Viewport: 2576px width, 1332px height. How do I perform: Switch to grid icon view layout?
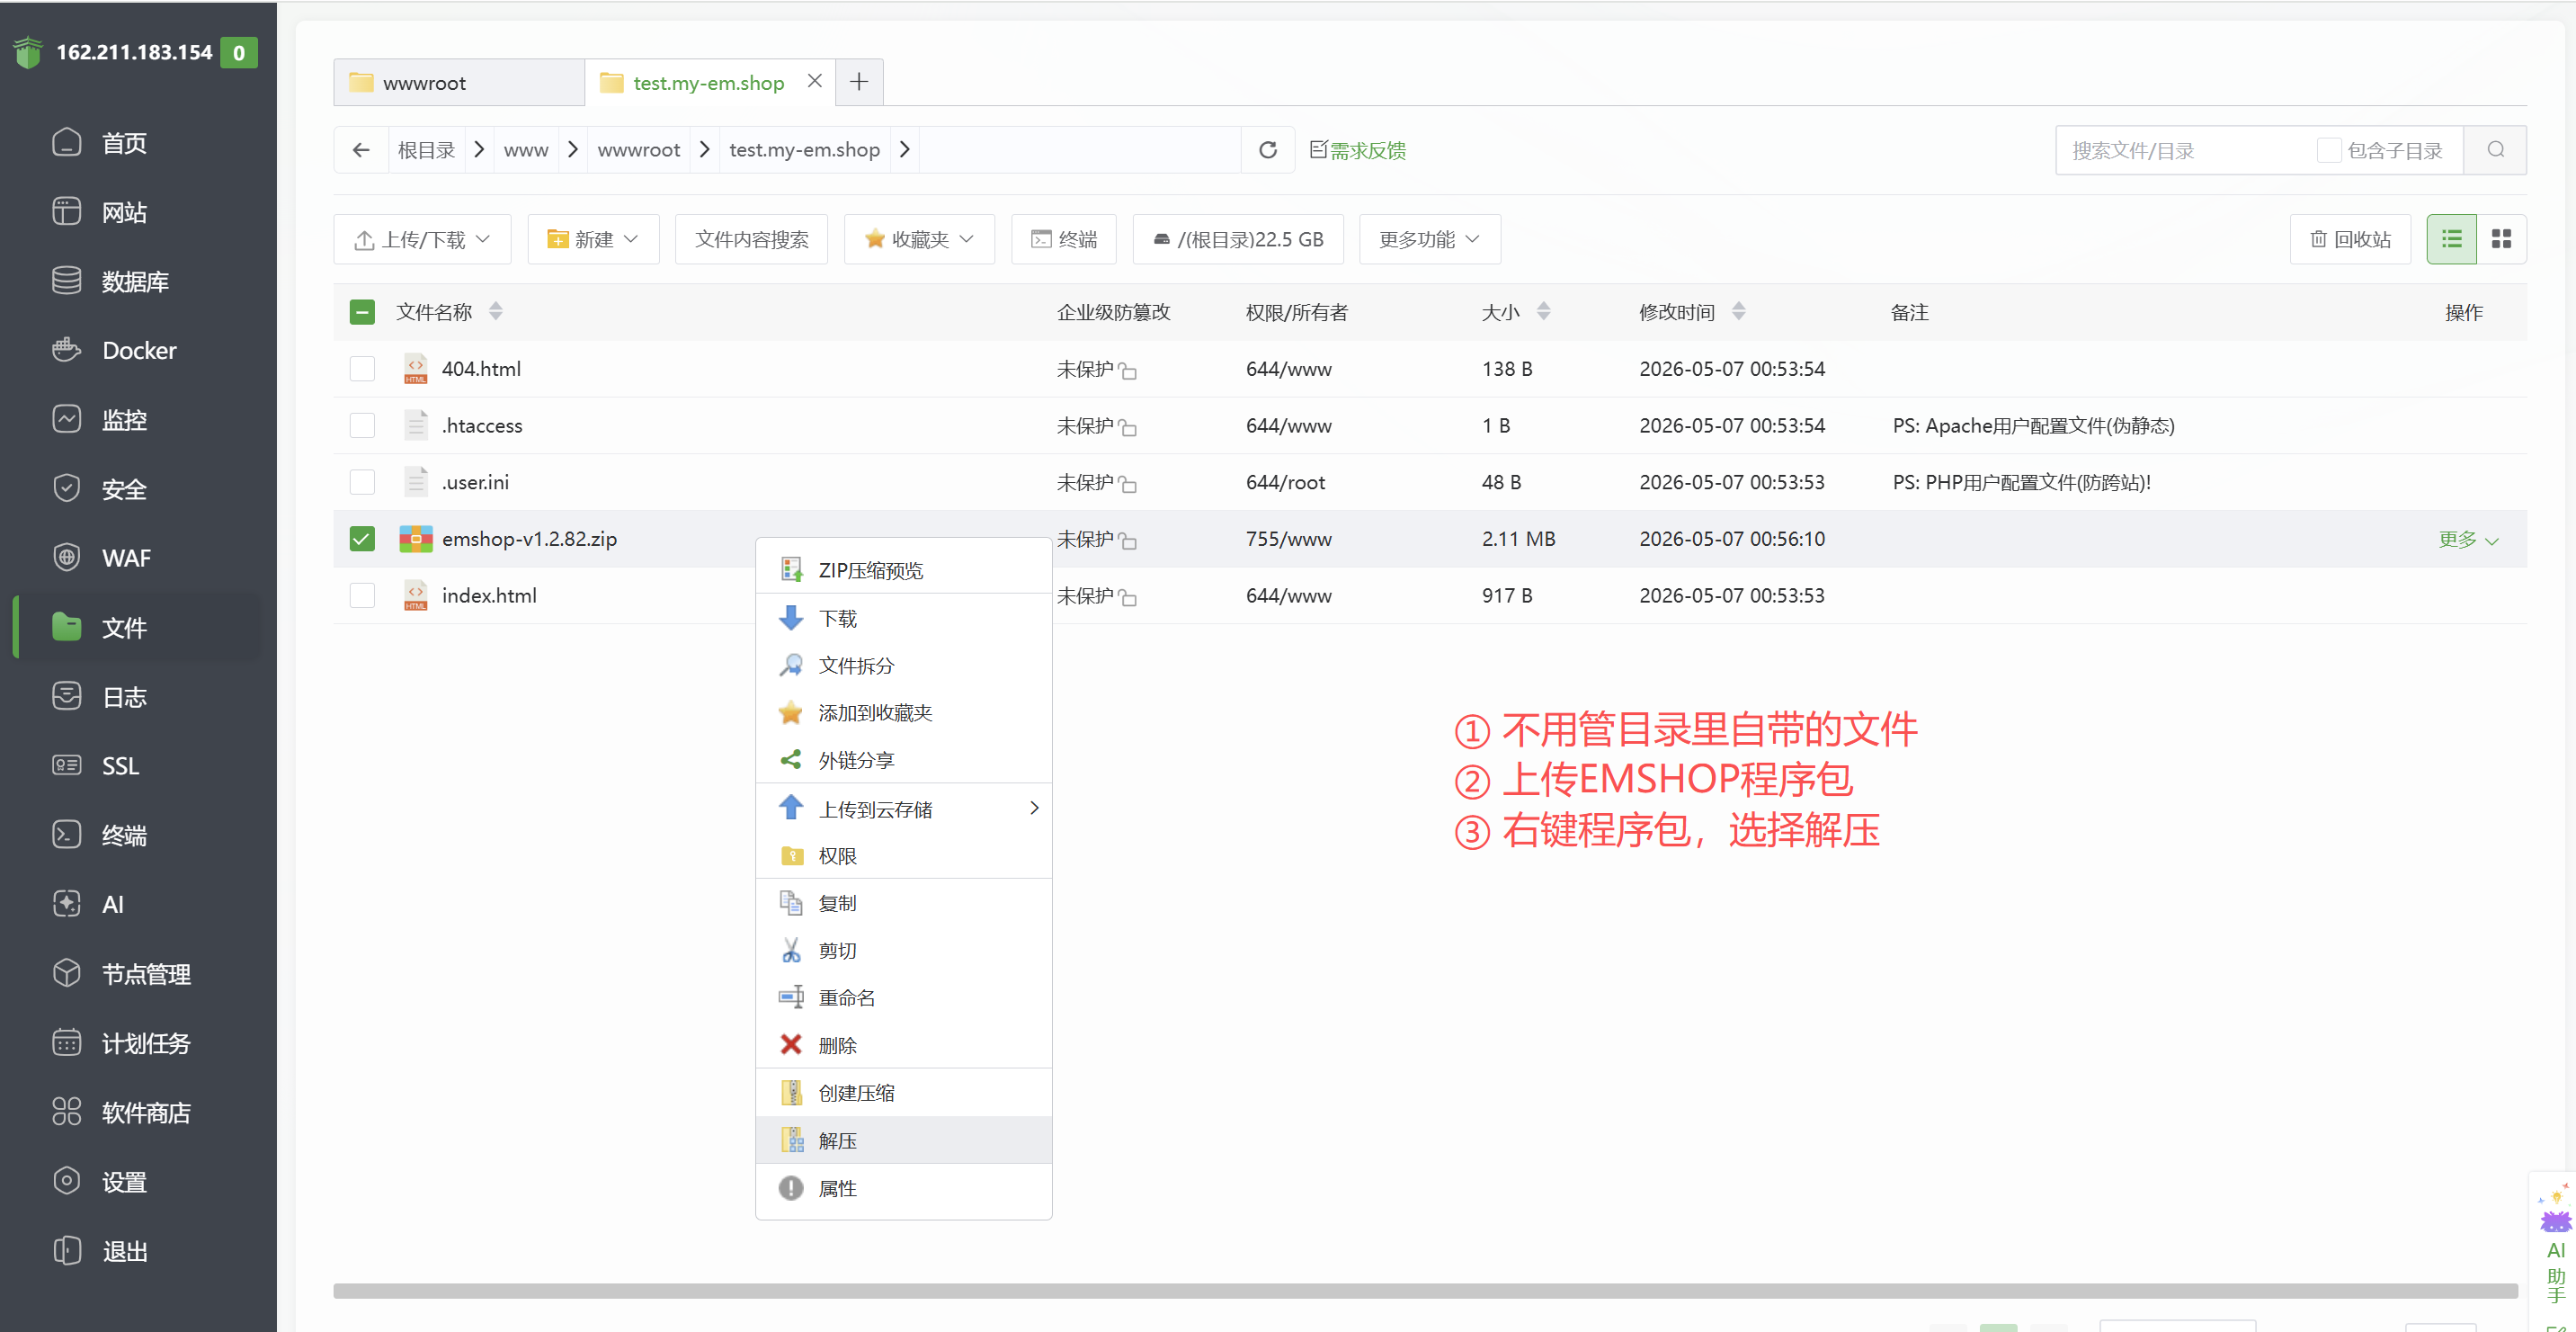[x=2502, y=239]
